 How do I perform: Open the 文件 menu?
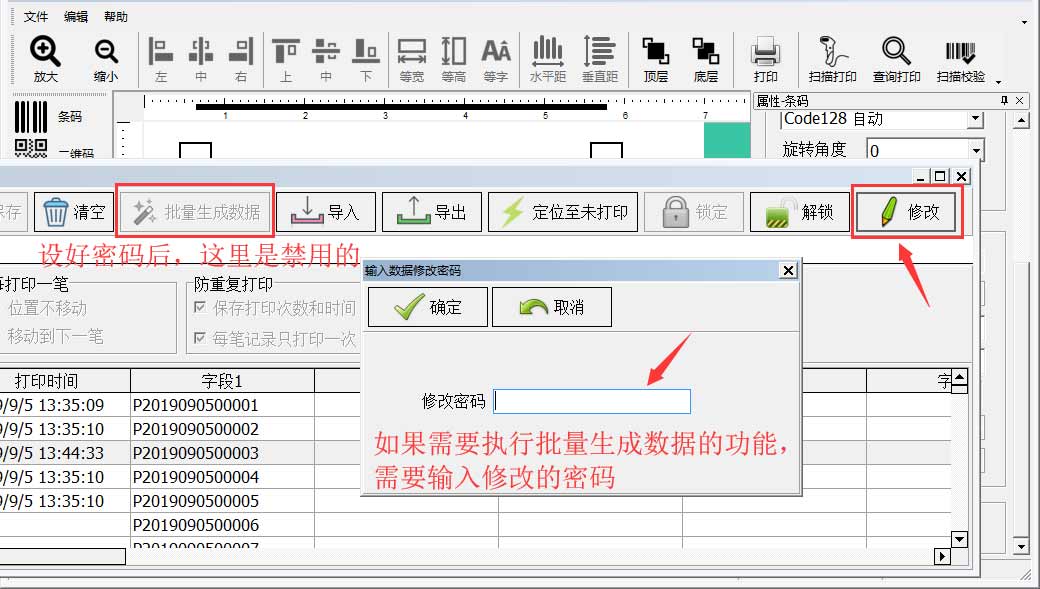(36, 17)
